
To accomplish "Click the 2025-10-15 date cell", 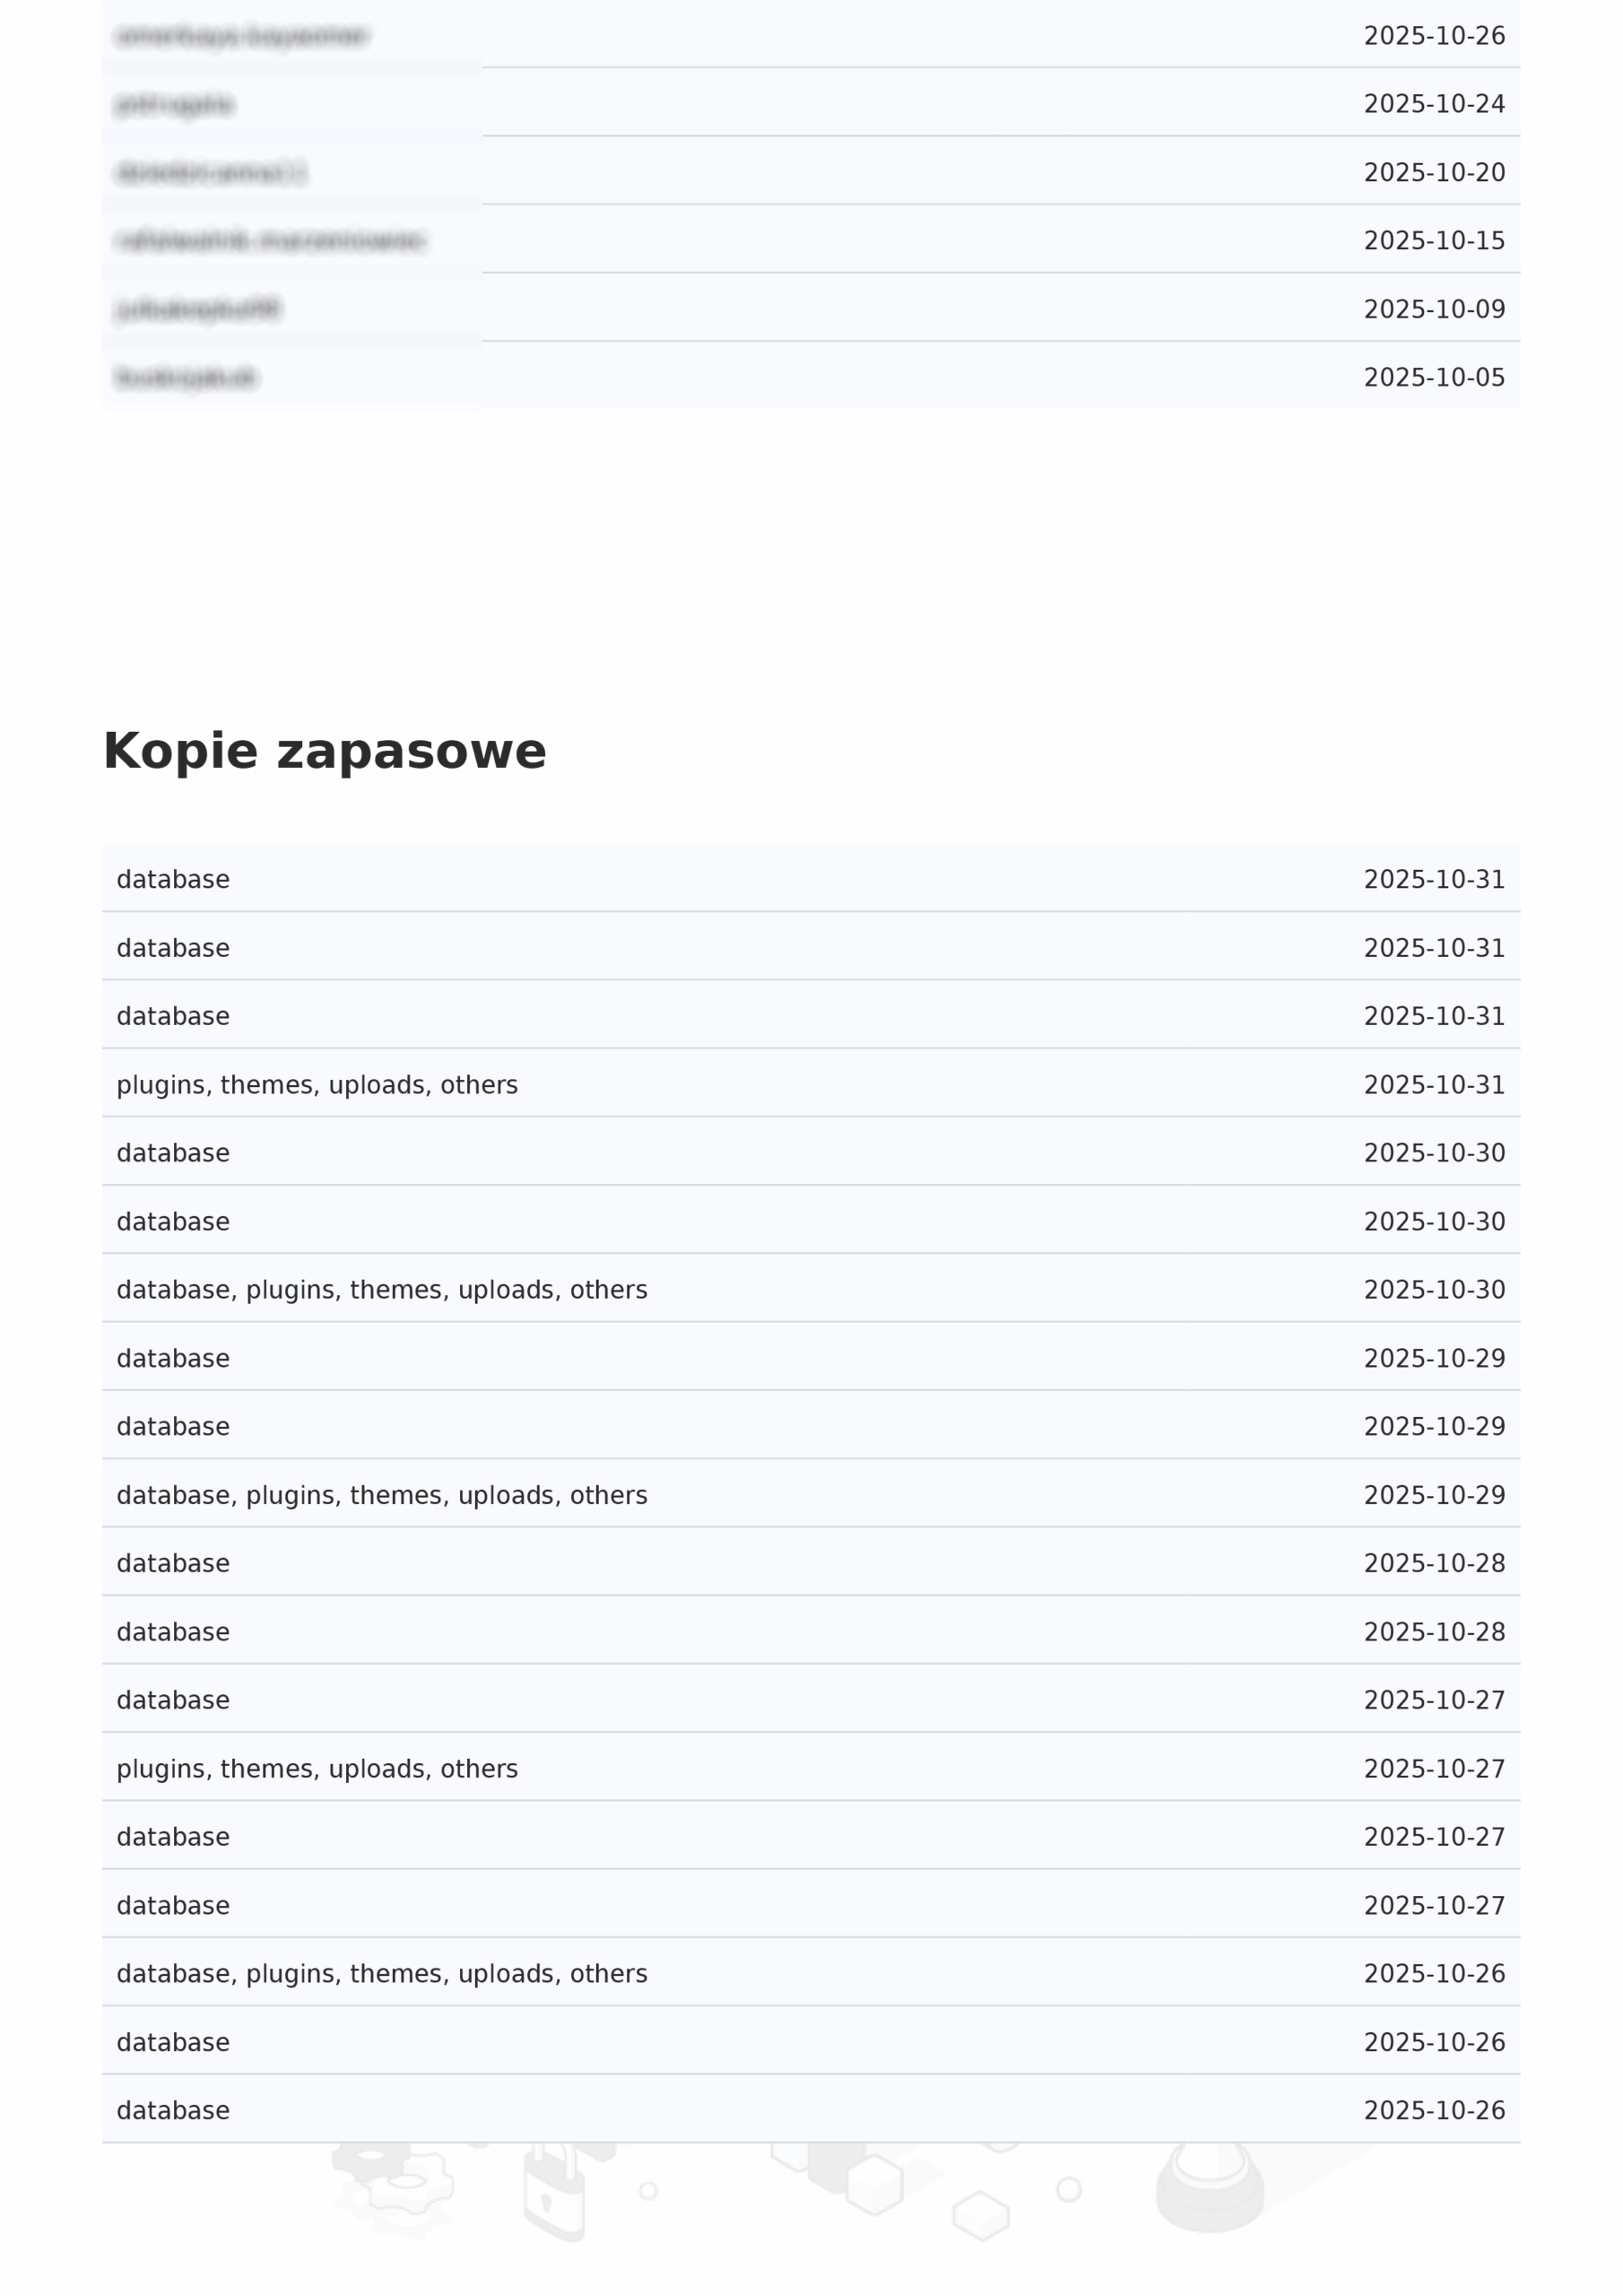I will click(1433, 241).
